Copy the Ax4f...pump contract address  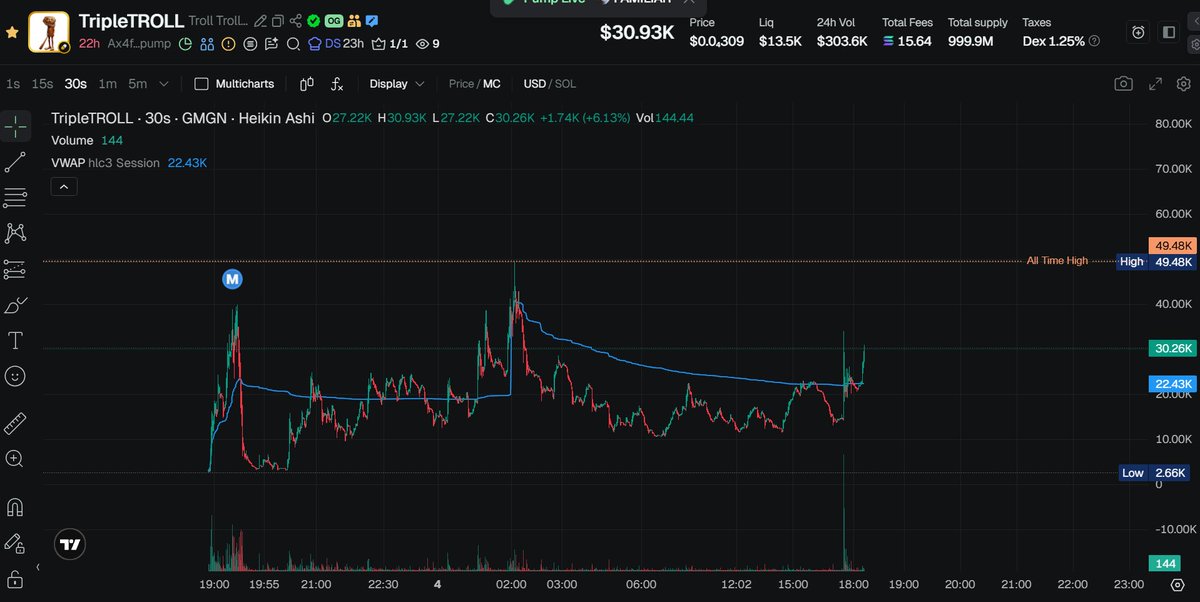click(x=139, y=44)
